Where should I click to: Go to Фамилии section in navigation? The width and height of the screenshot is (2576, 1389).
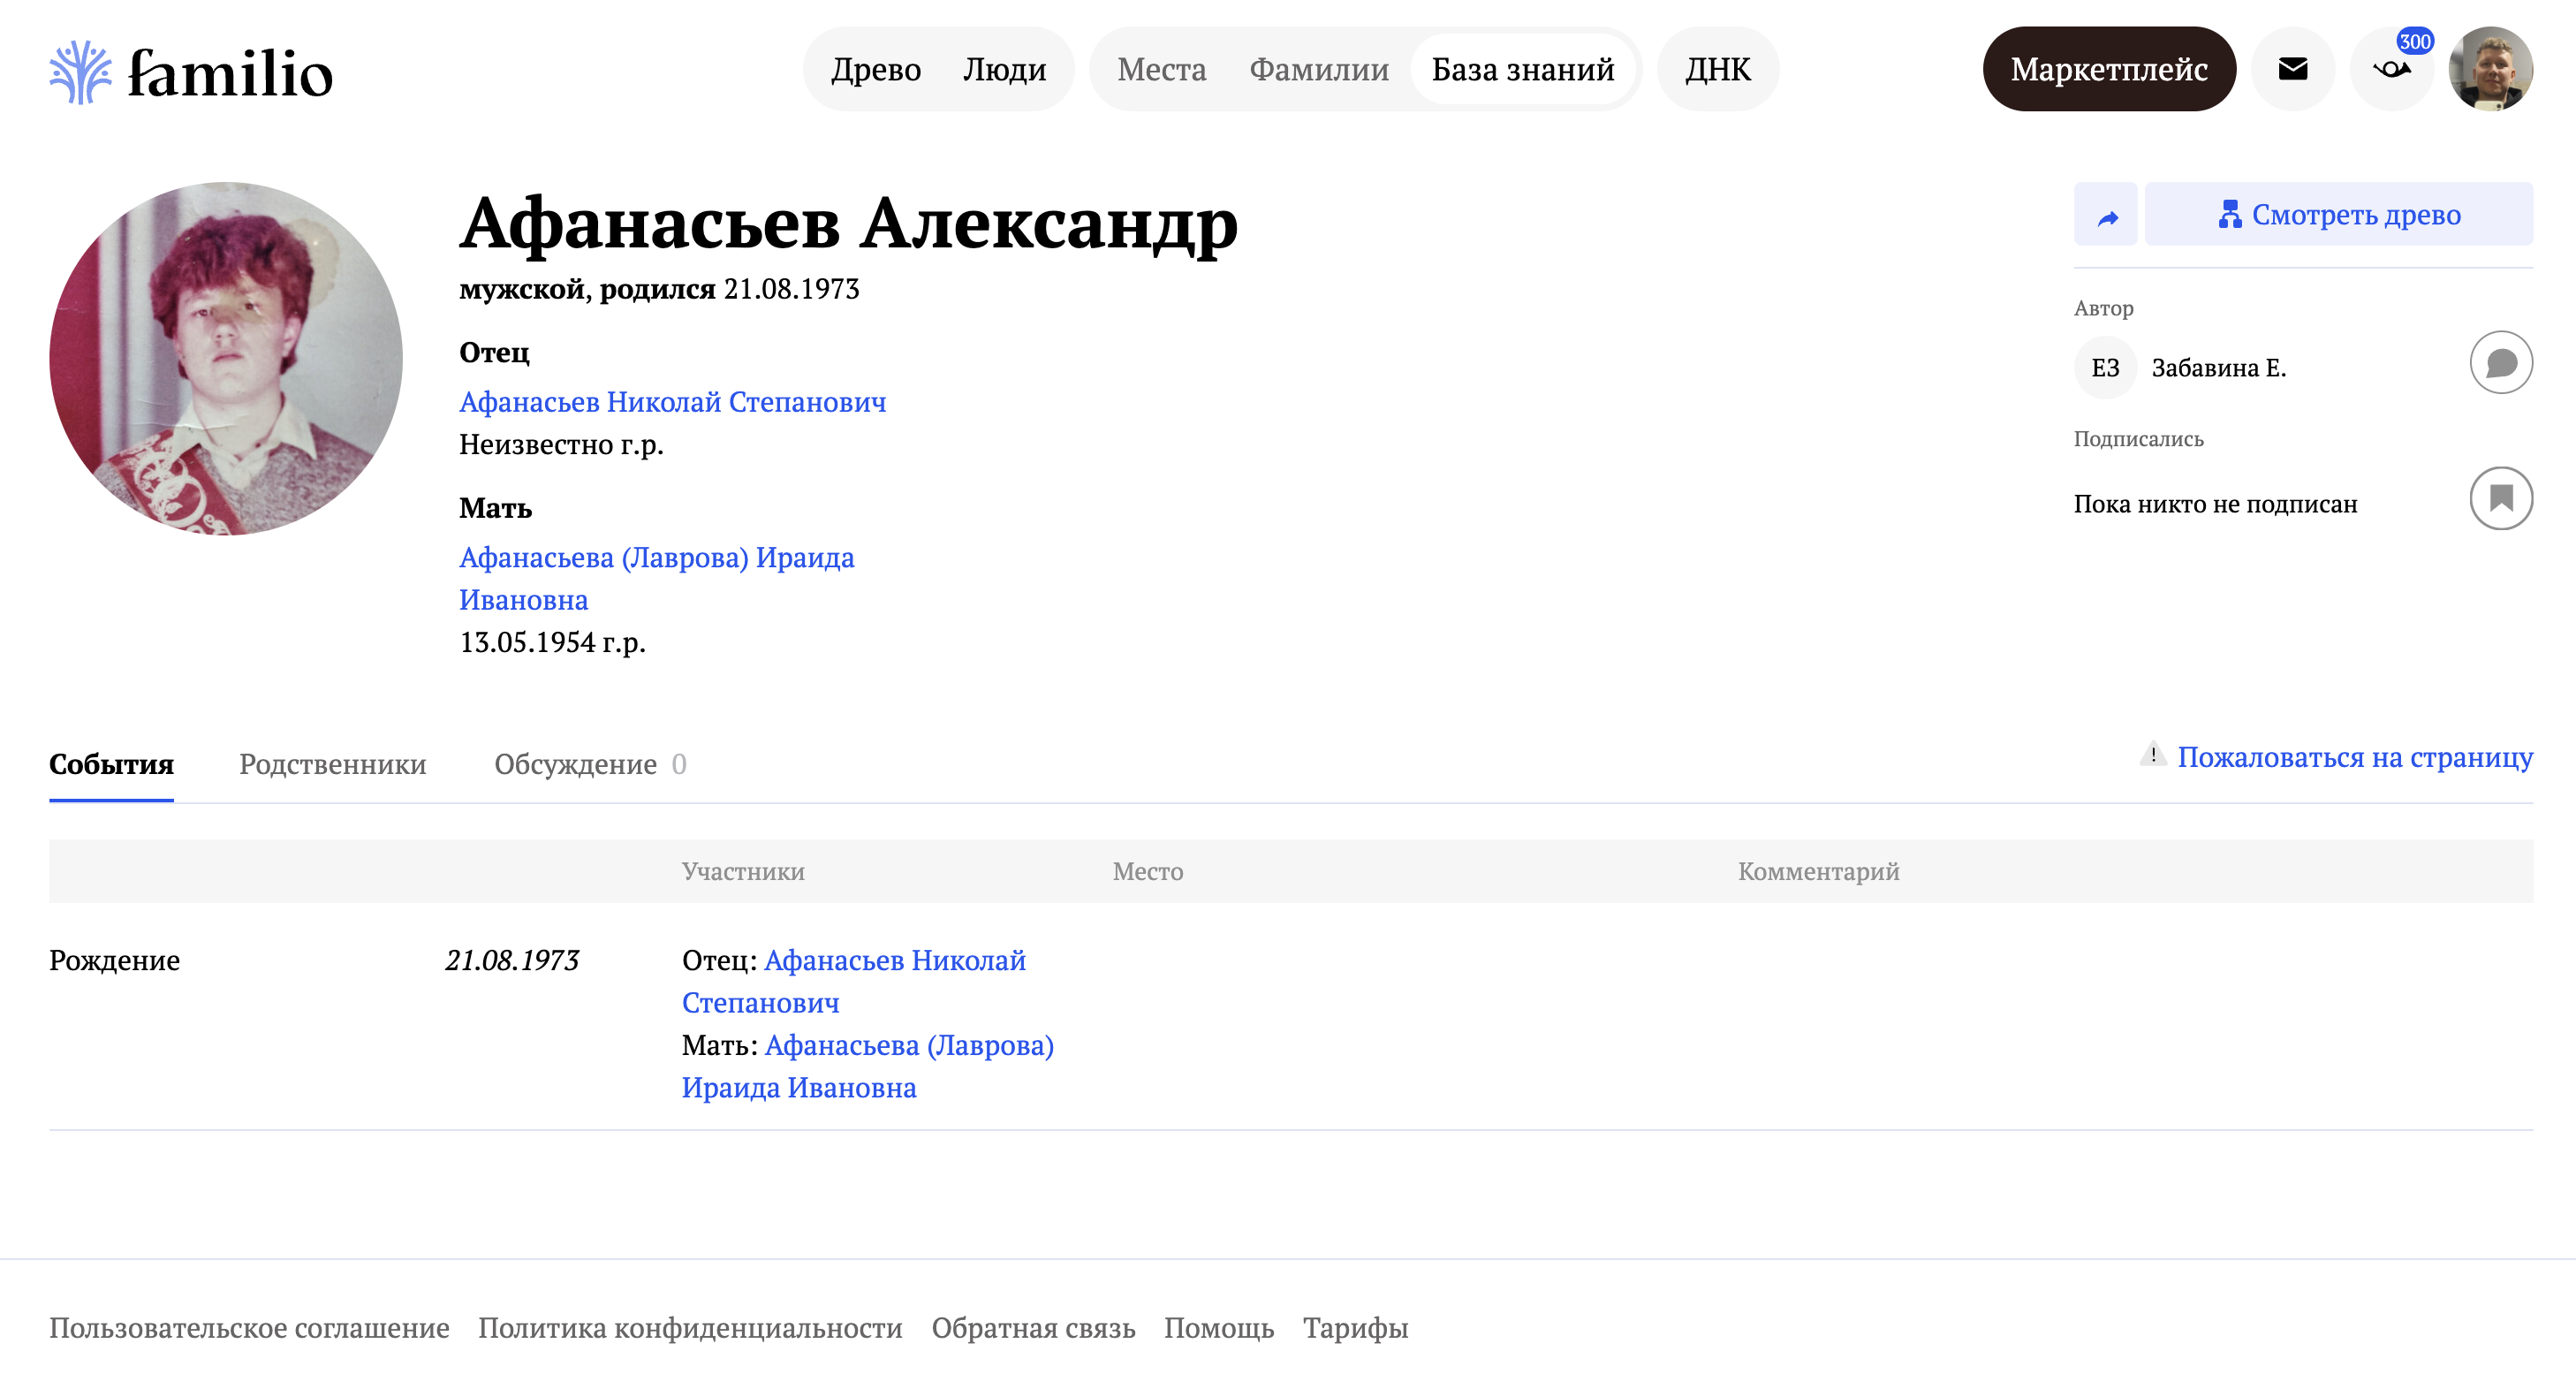1318,69
